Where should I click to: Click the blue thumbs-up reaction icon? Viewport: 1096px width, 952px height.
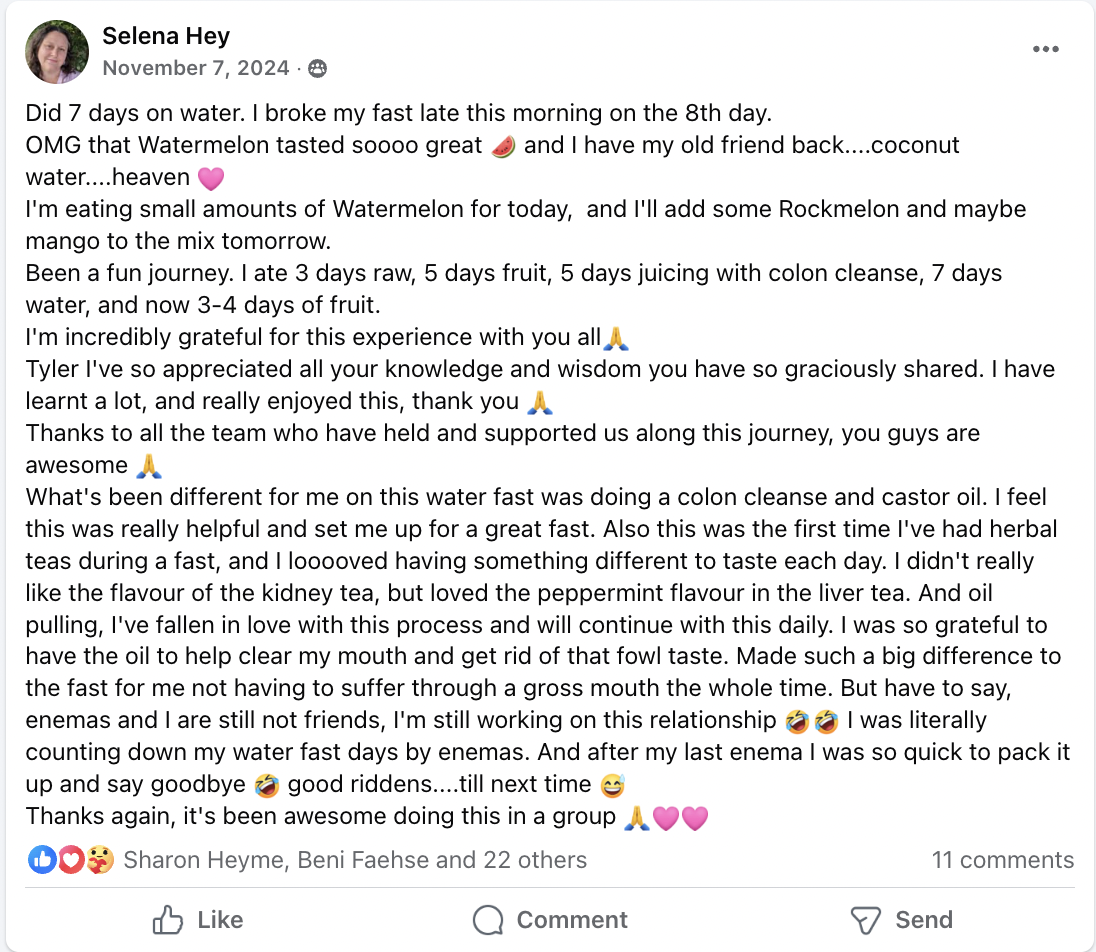[42, 859]
